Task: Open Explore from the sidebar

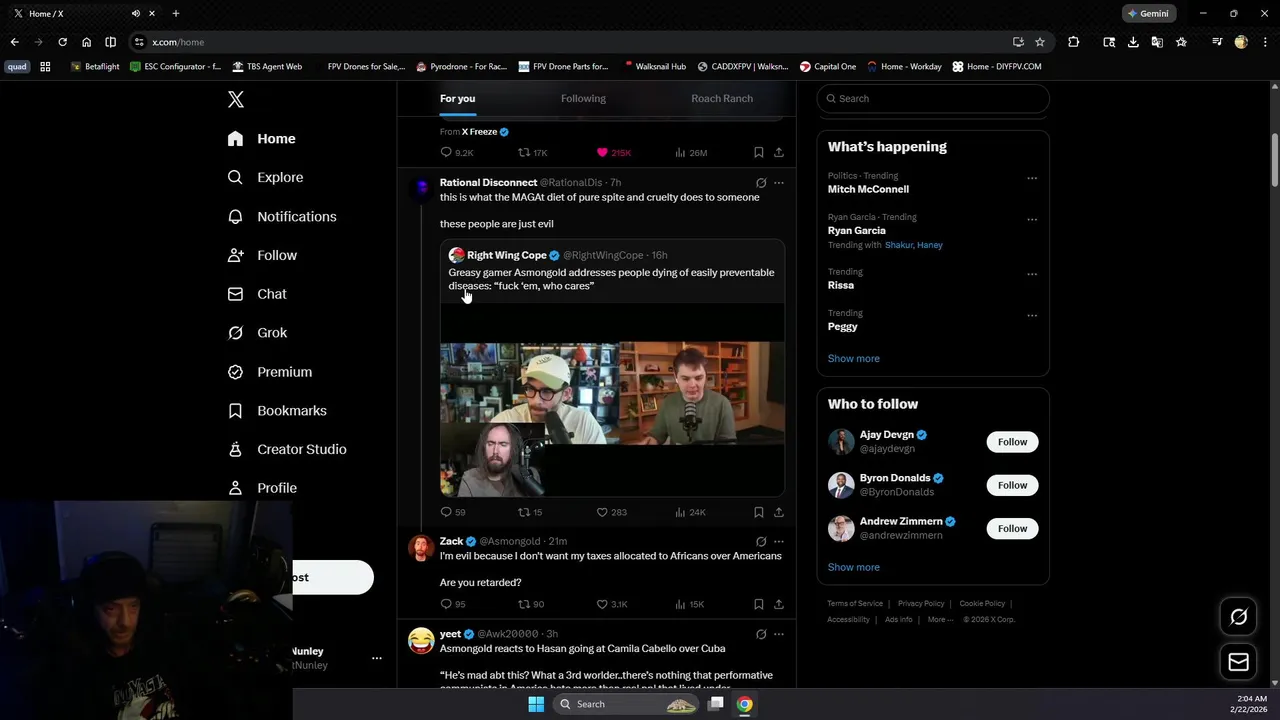Action: coord(265,177)
